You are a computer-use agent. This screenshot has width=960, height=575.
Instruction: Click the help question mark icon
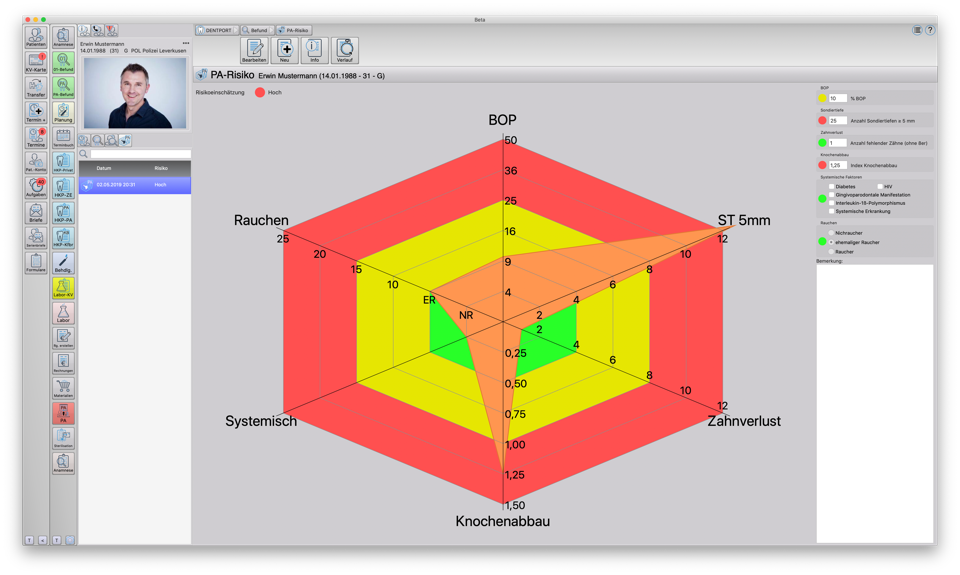pyautogui.click(x=930, y=30)
